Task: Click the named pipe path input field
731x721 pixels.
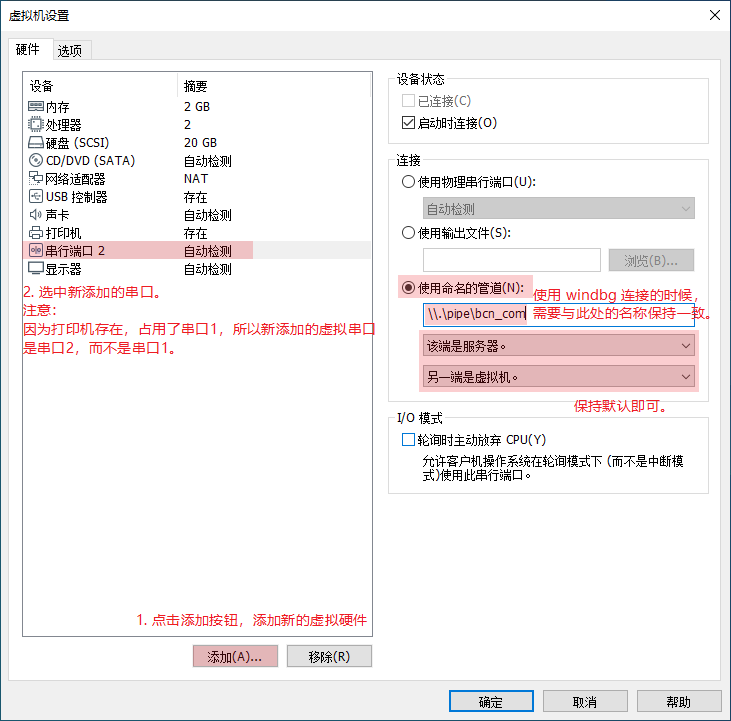Action: [x=559, y=315]
